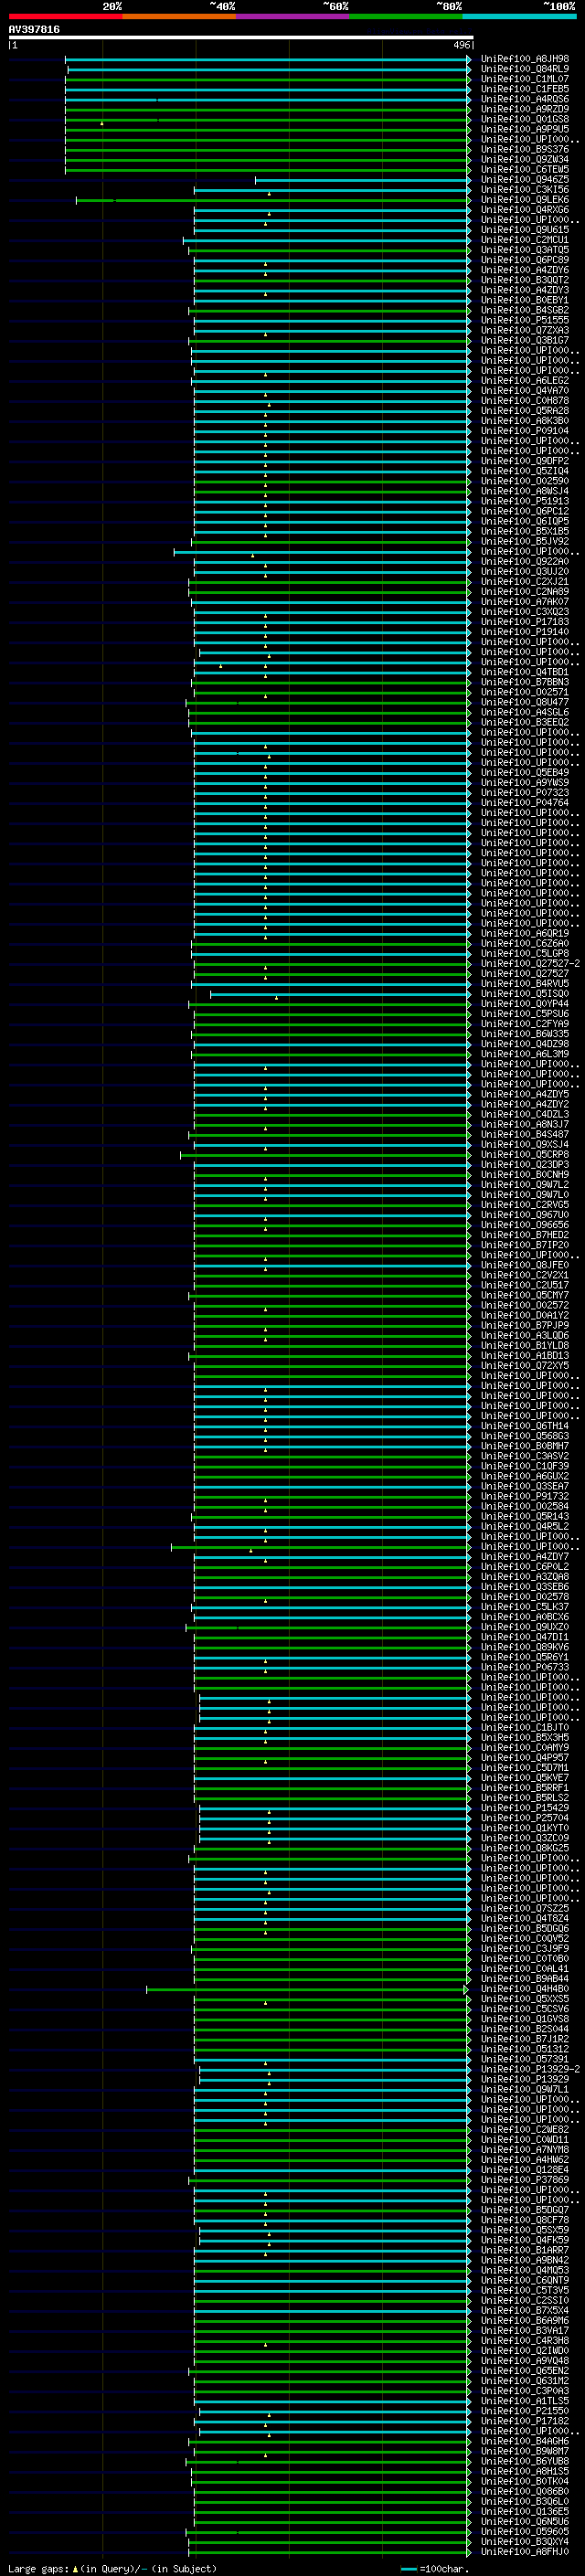
Task: Click the query name AV397816
Action: point(34,30)
